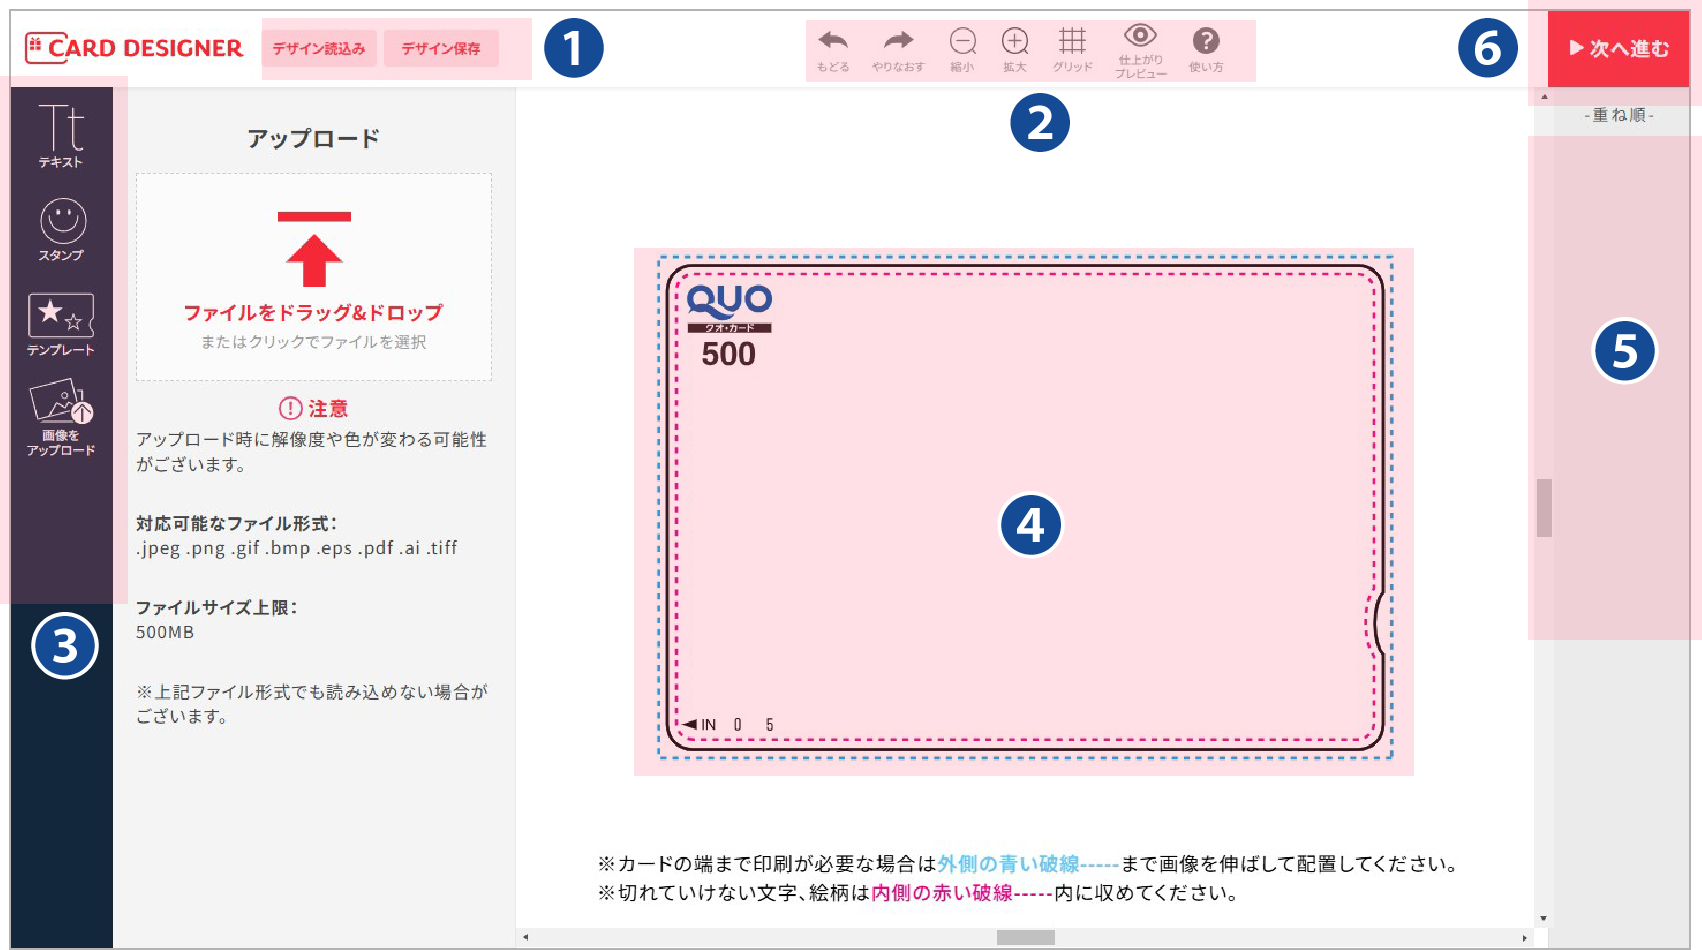This screenshot has height=950, width=1702.
Task: Open the 使い方 help icon
Action: 1206,49
